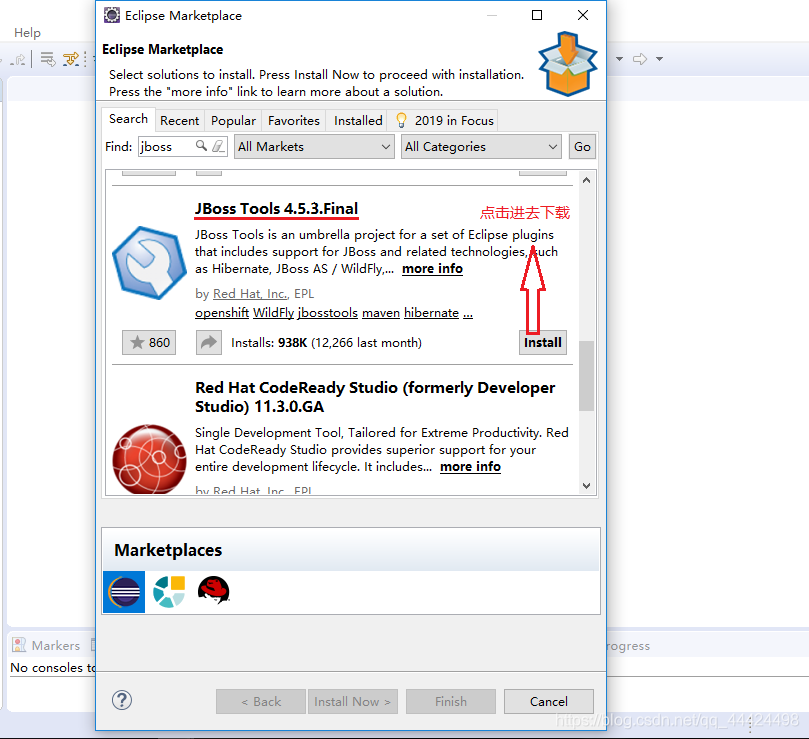The height and width of the screenshot is (739, 809).
Task: Click the lightbulb icon on 2019 in Focus tab
Action: 401,120
